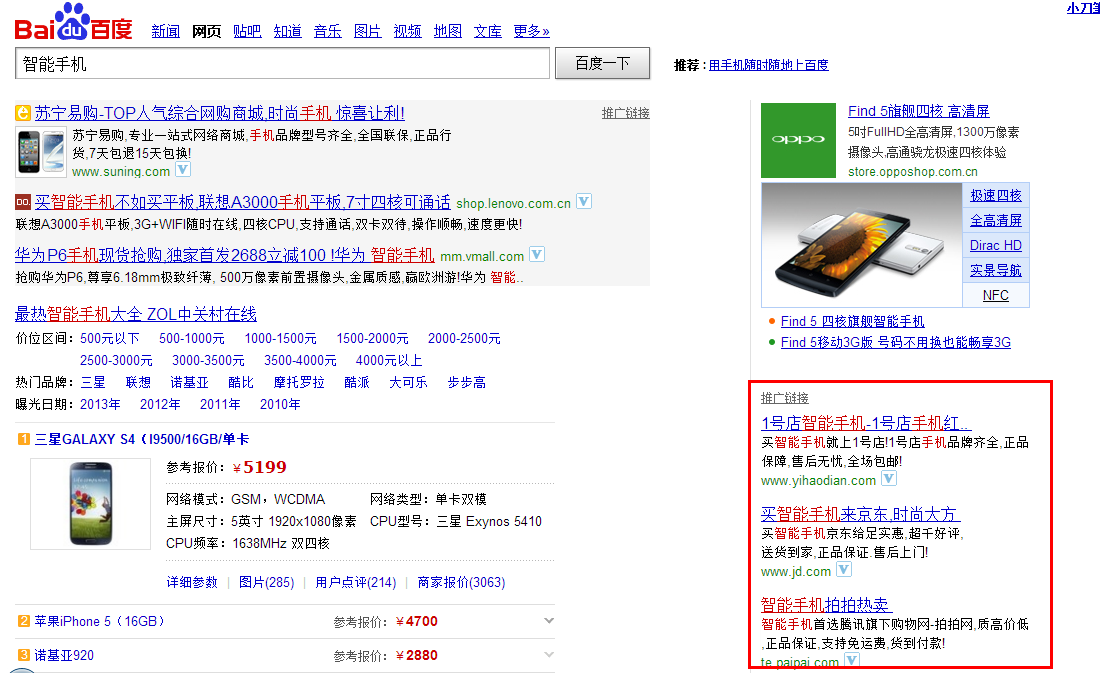Select brand 步步高
Viewport: 1100px width, 673px height.
point(467,382)
